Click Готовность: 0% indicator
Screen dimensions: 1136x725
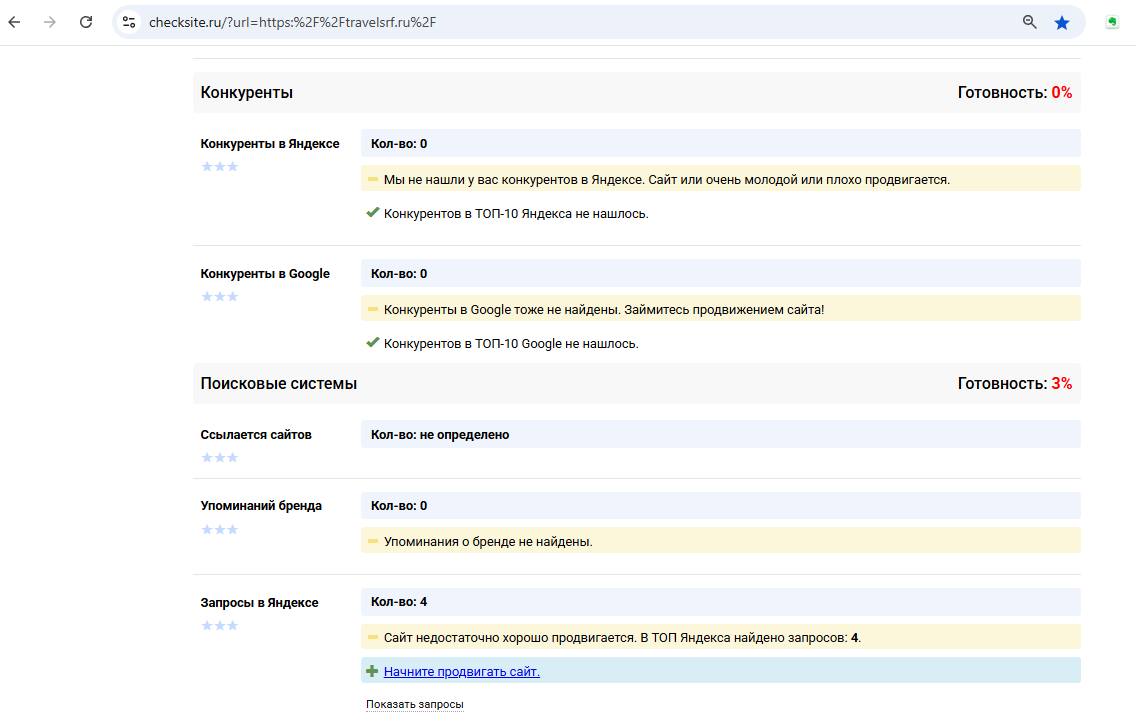pos(1014,93)
